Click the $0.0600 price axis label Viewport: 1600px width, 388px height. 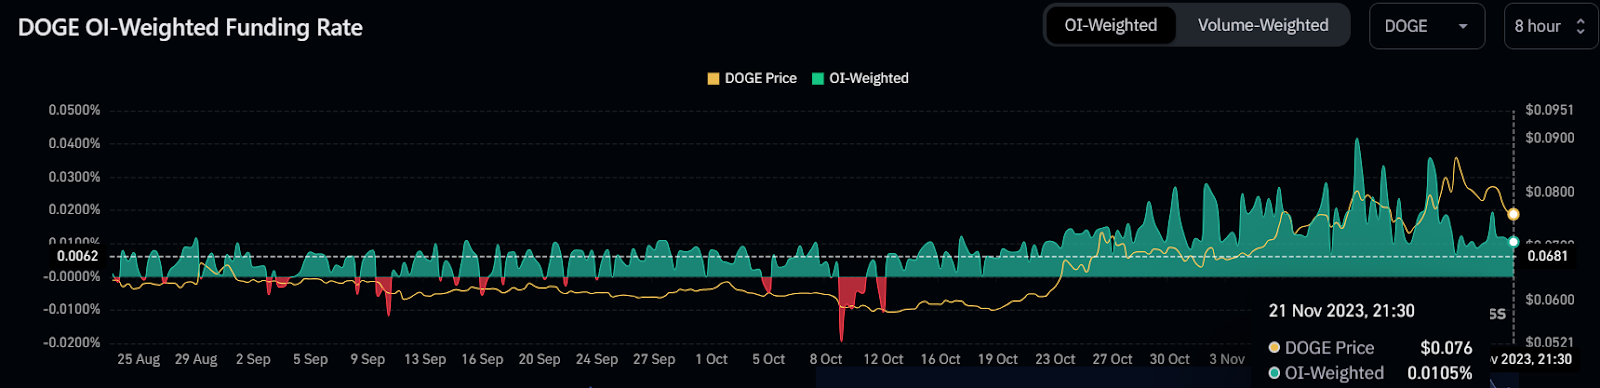point(1549,299)
